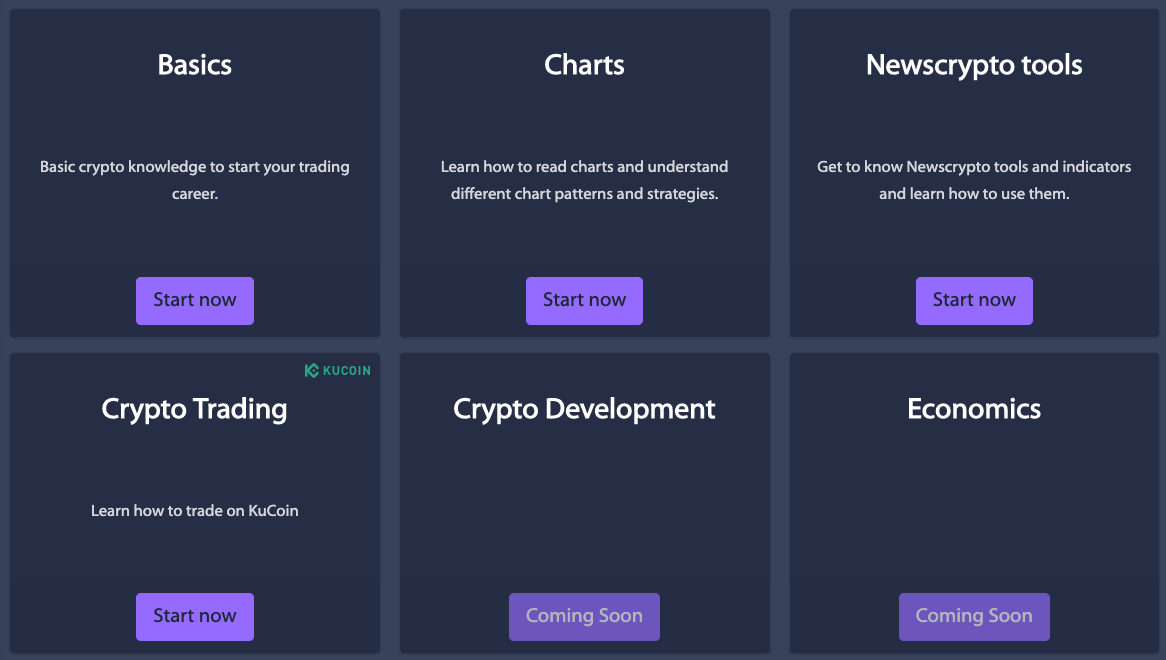Click Coming Soon under Economics
1166x660 pixels.
pyautogui.click(x=974, y=617)
